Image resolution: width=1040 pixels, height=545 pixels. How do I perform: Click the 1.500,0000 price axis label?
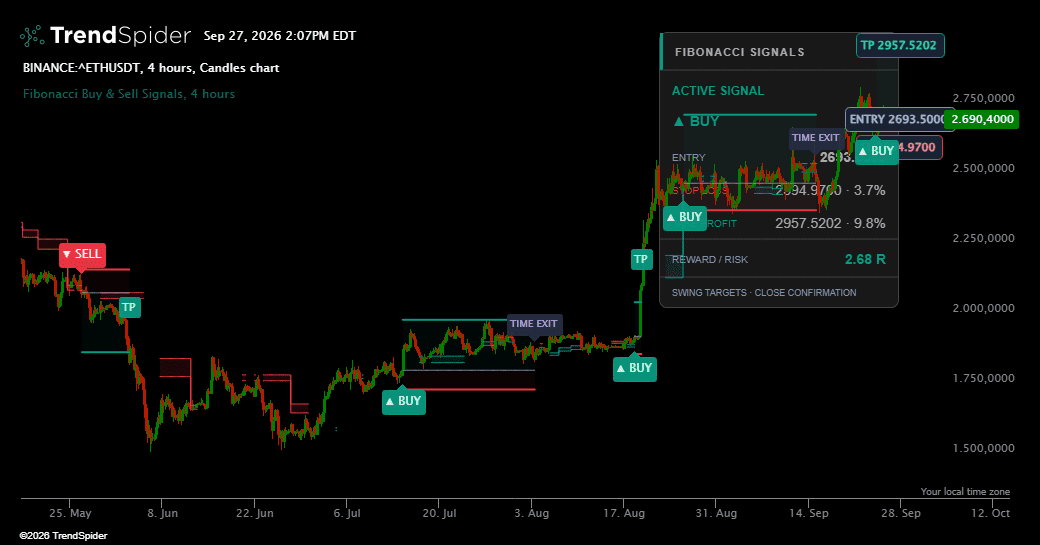click(x=983, y=448)
